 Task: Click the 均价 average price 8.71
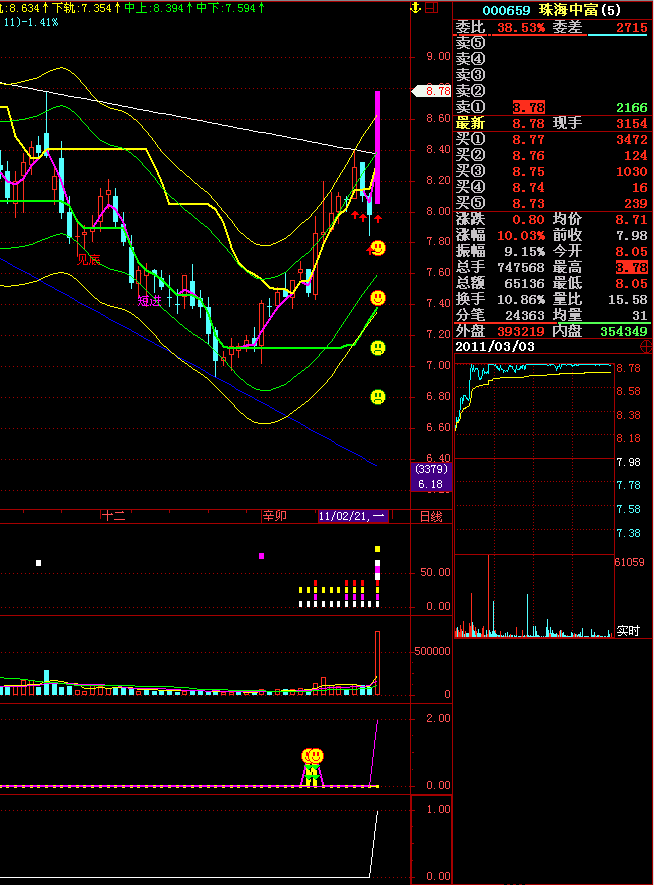coord(631,220)
